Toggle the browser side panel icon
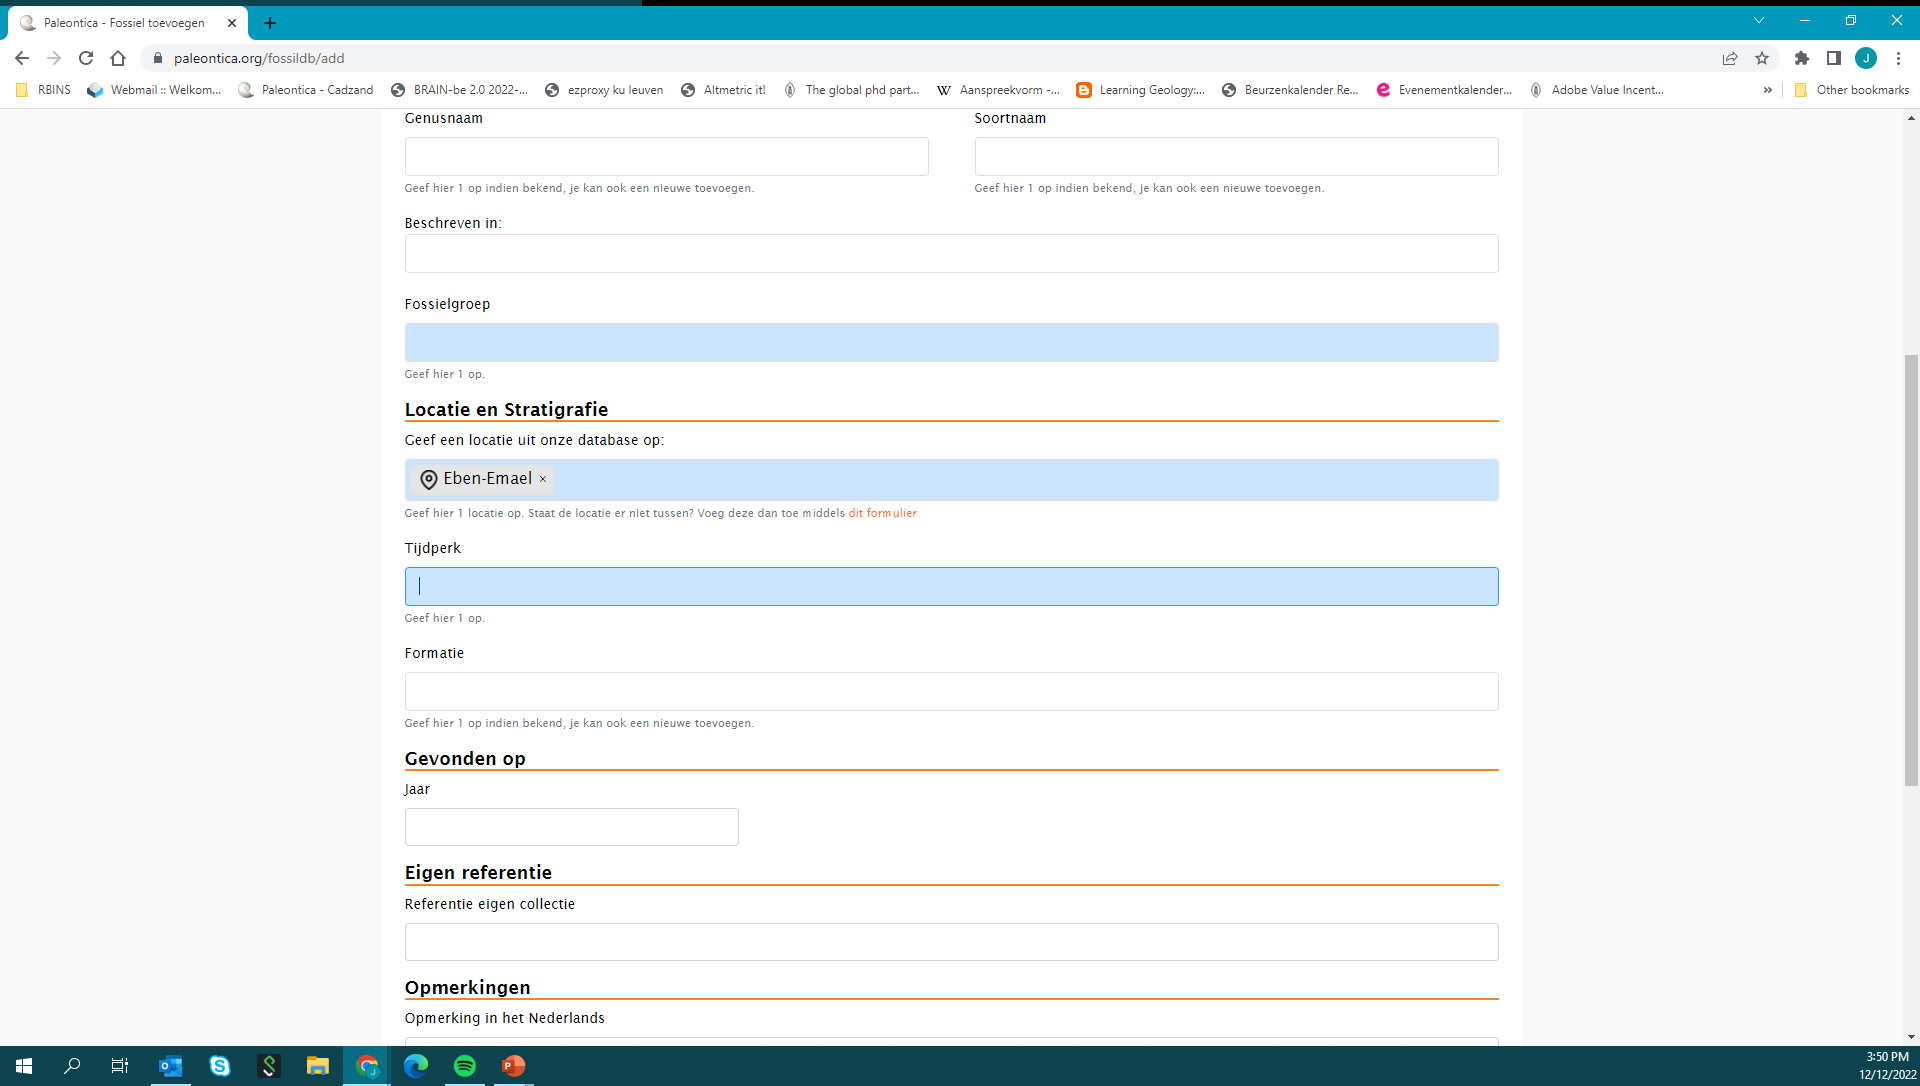This screenshot has width=1920, height=1086. pos(1833,58)
